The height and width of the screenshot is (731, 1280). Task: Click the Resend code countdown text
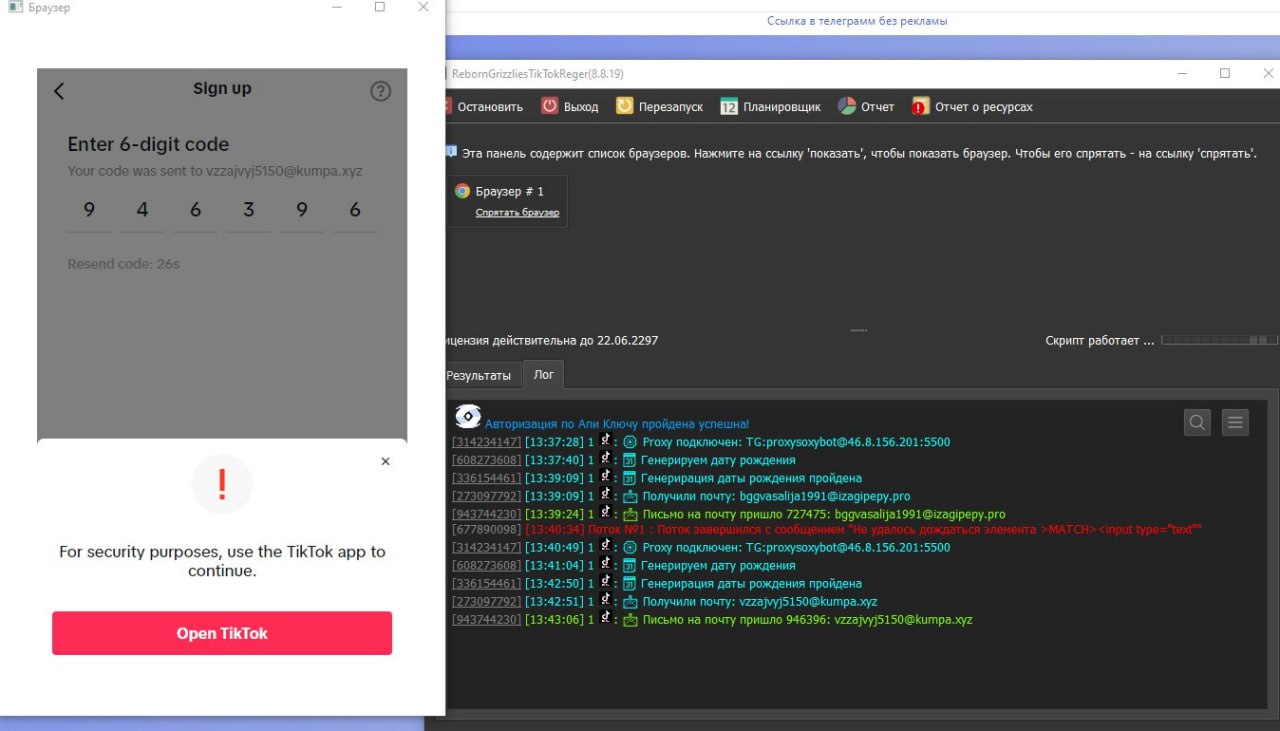(123, 264)
